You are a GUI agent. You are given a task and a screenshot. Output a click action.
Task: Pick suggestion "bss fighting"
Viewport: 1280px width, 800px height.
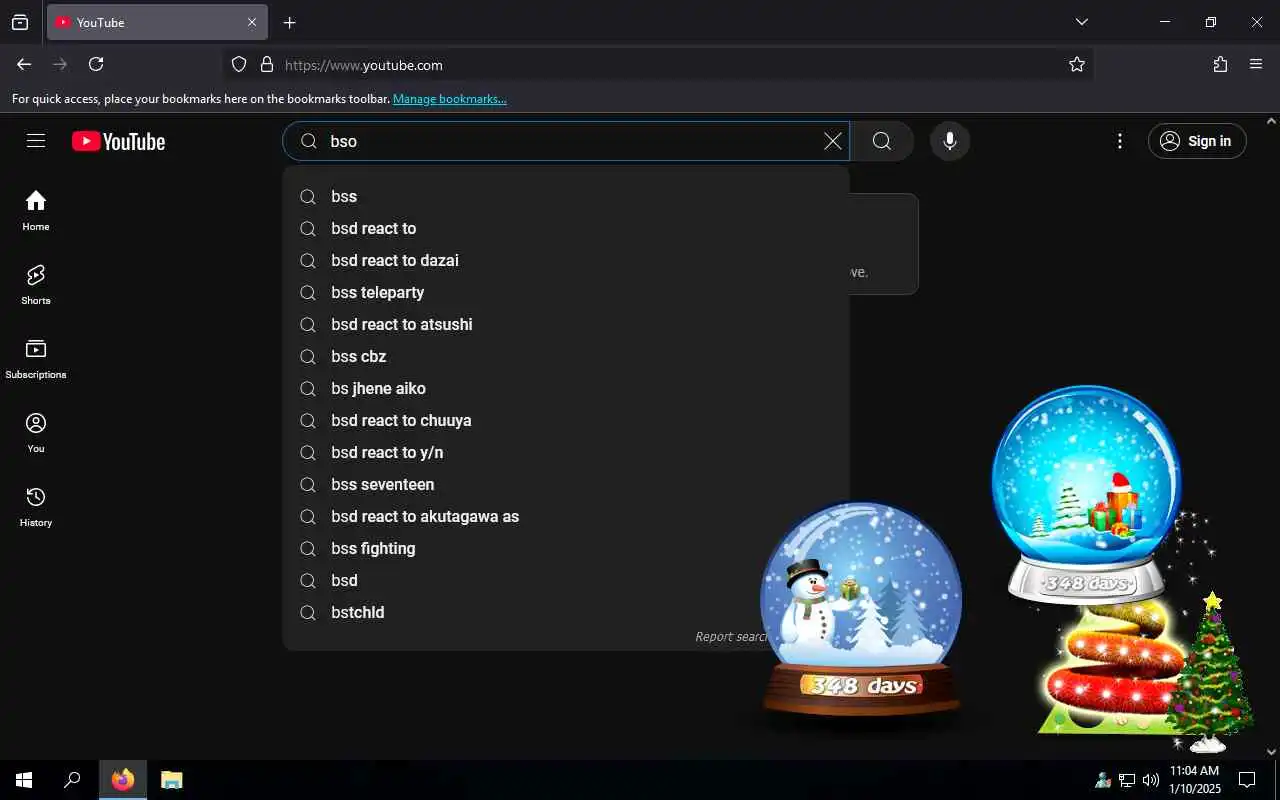[566, 549]
